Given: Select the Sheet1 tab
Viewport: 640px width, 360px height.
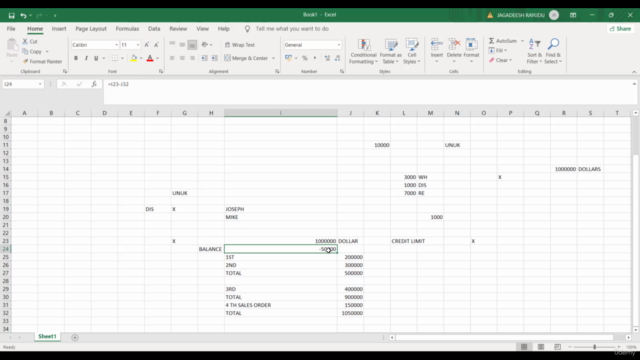Looking at the screenshot, I should click(x=47, y=337).
